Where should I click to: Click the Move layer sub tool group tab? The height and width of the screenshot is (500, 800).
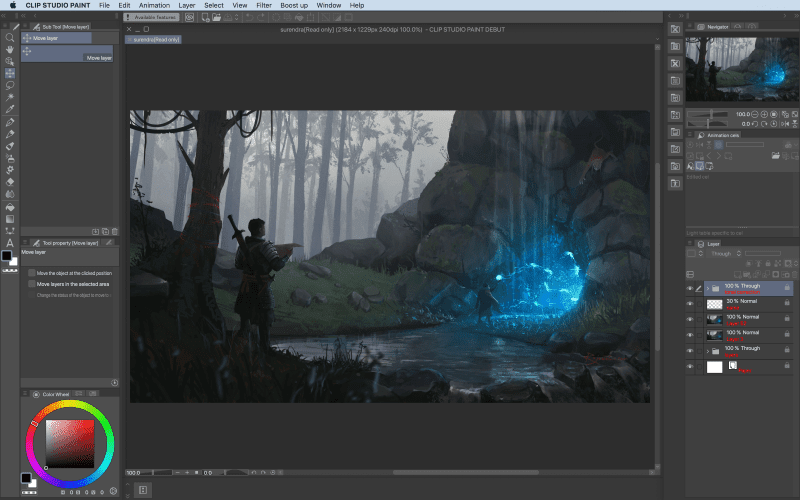[x=56, y=38]
